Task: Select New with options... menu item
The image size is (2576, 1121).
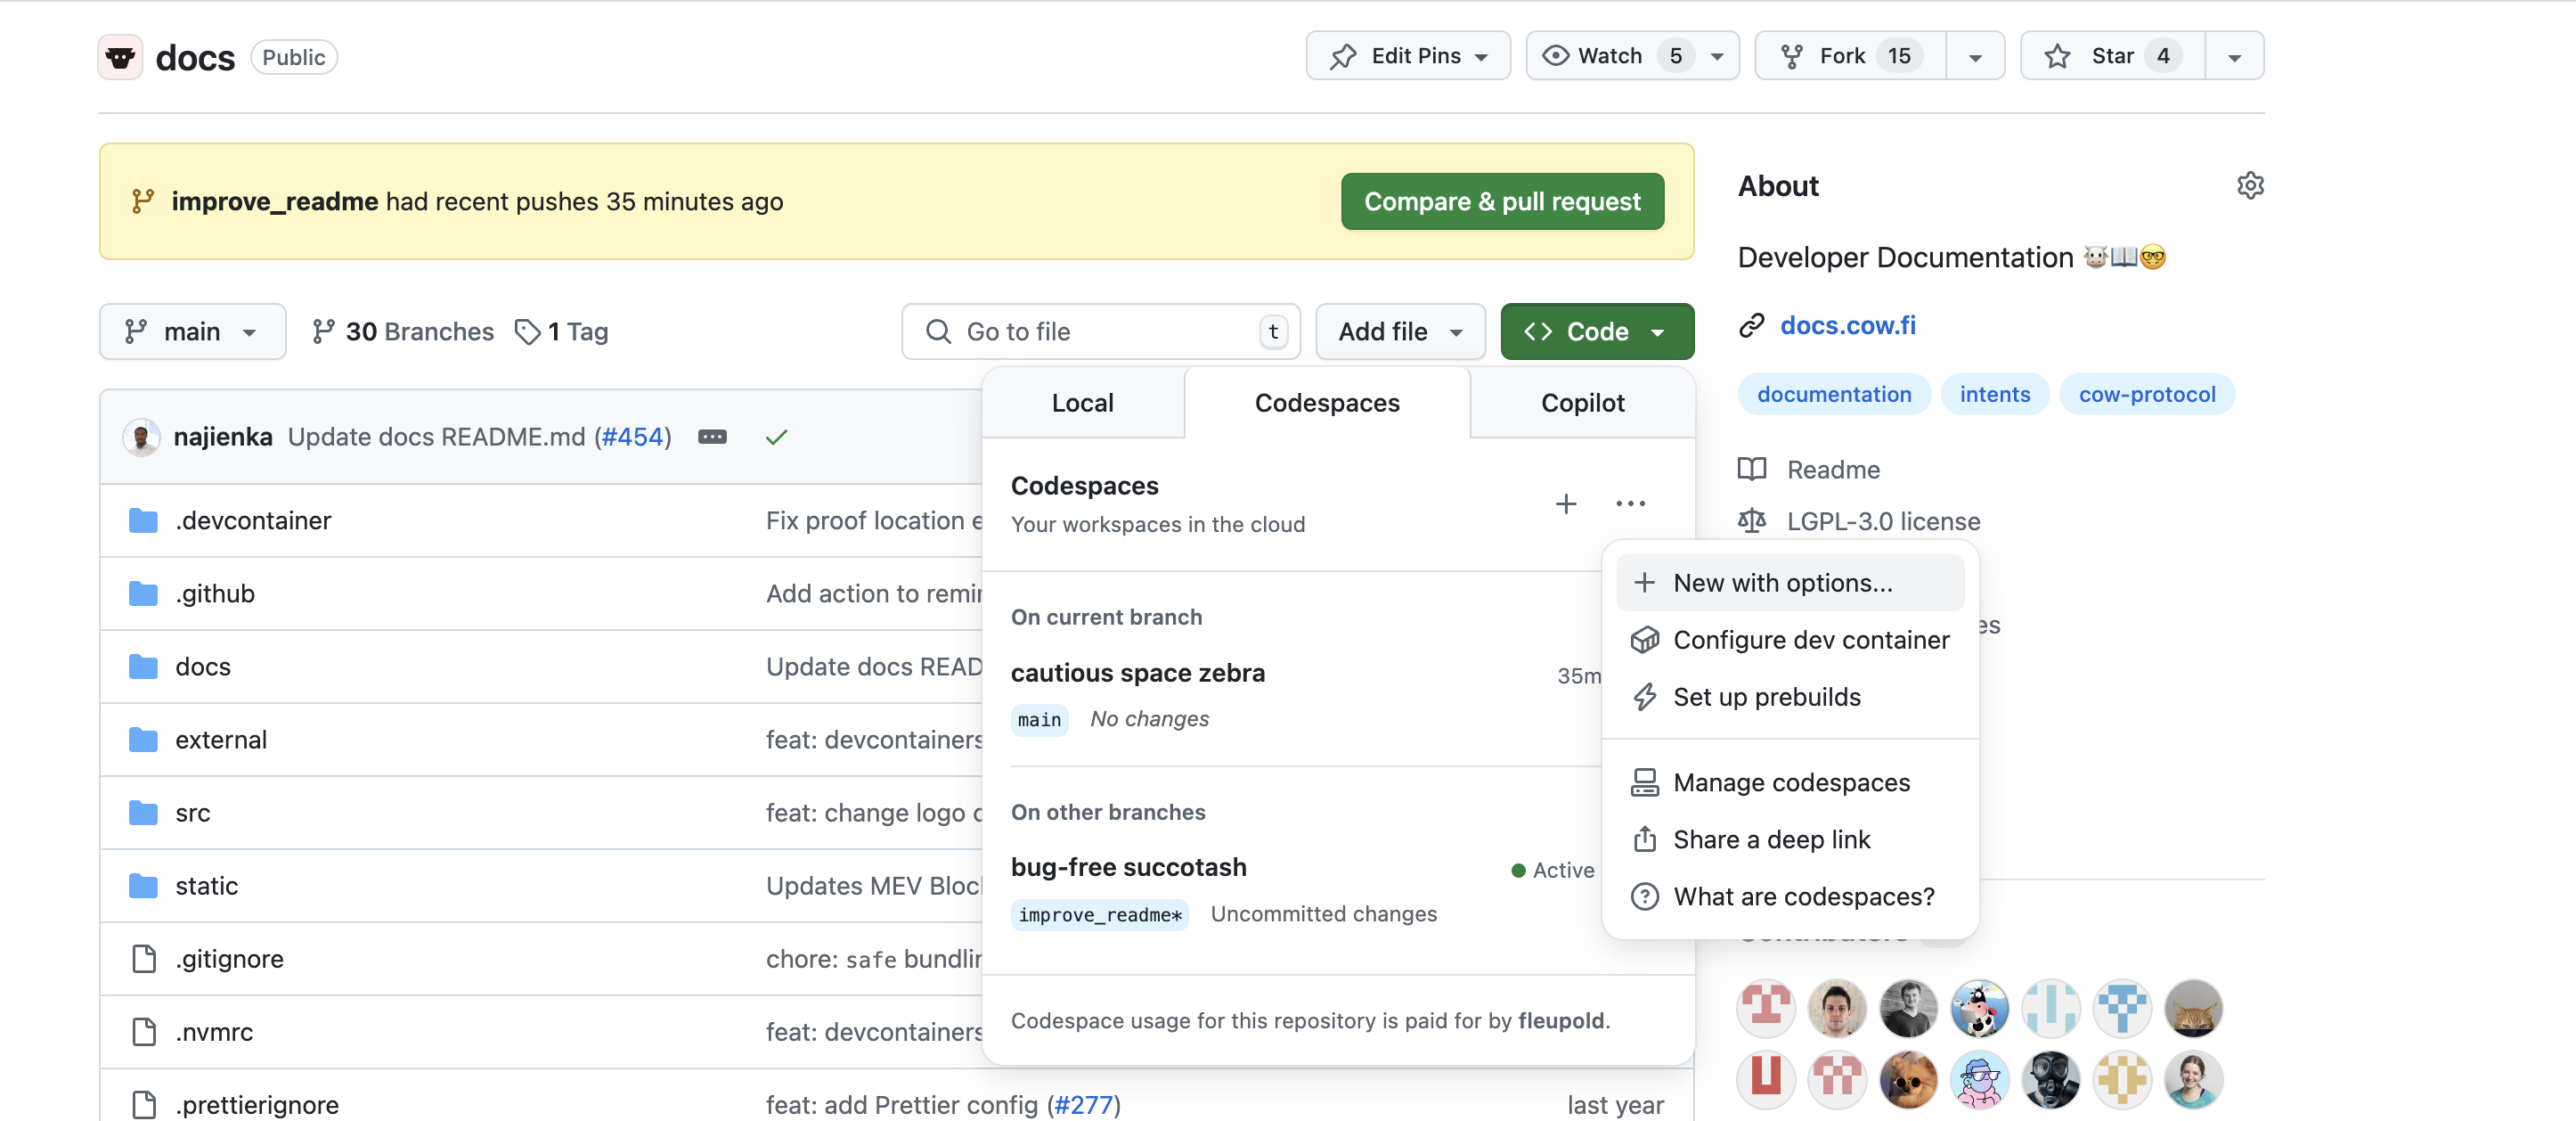Action: pos(1790,583)
